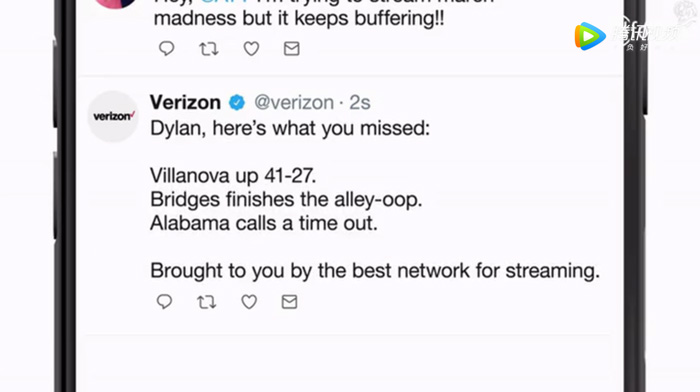This screenshot has height=392, width=700.
Task: Click the @verizon handle
Action: pyautogui.click(x=294, y=103)
